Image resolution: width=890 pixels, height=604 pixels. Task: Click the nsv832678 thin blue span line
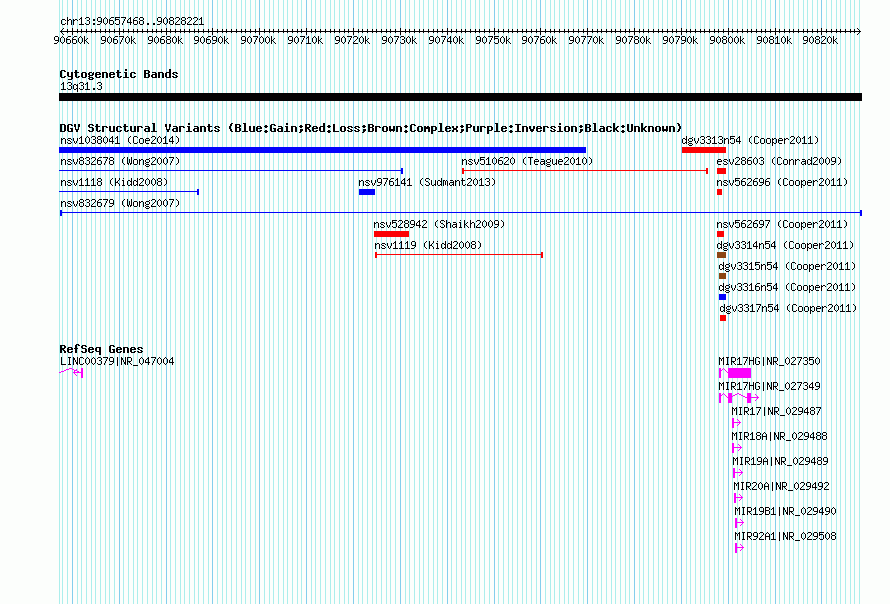click(x=231, y=171)
